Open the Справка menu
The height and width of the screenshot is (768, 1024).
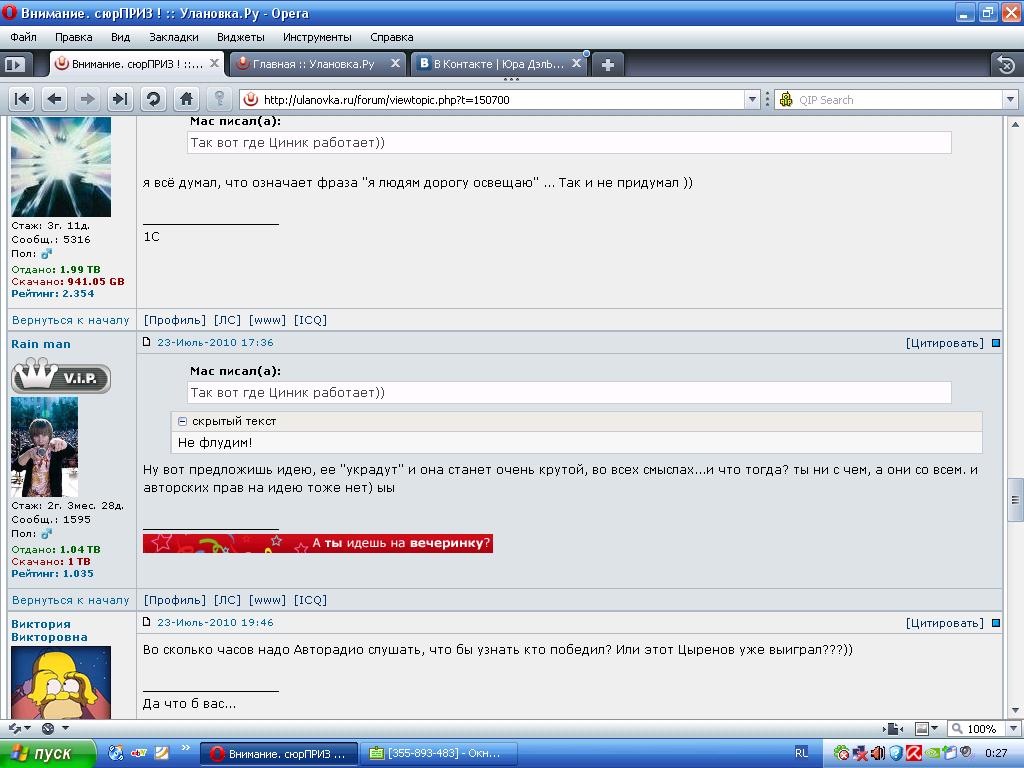pos(391,37)
